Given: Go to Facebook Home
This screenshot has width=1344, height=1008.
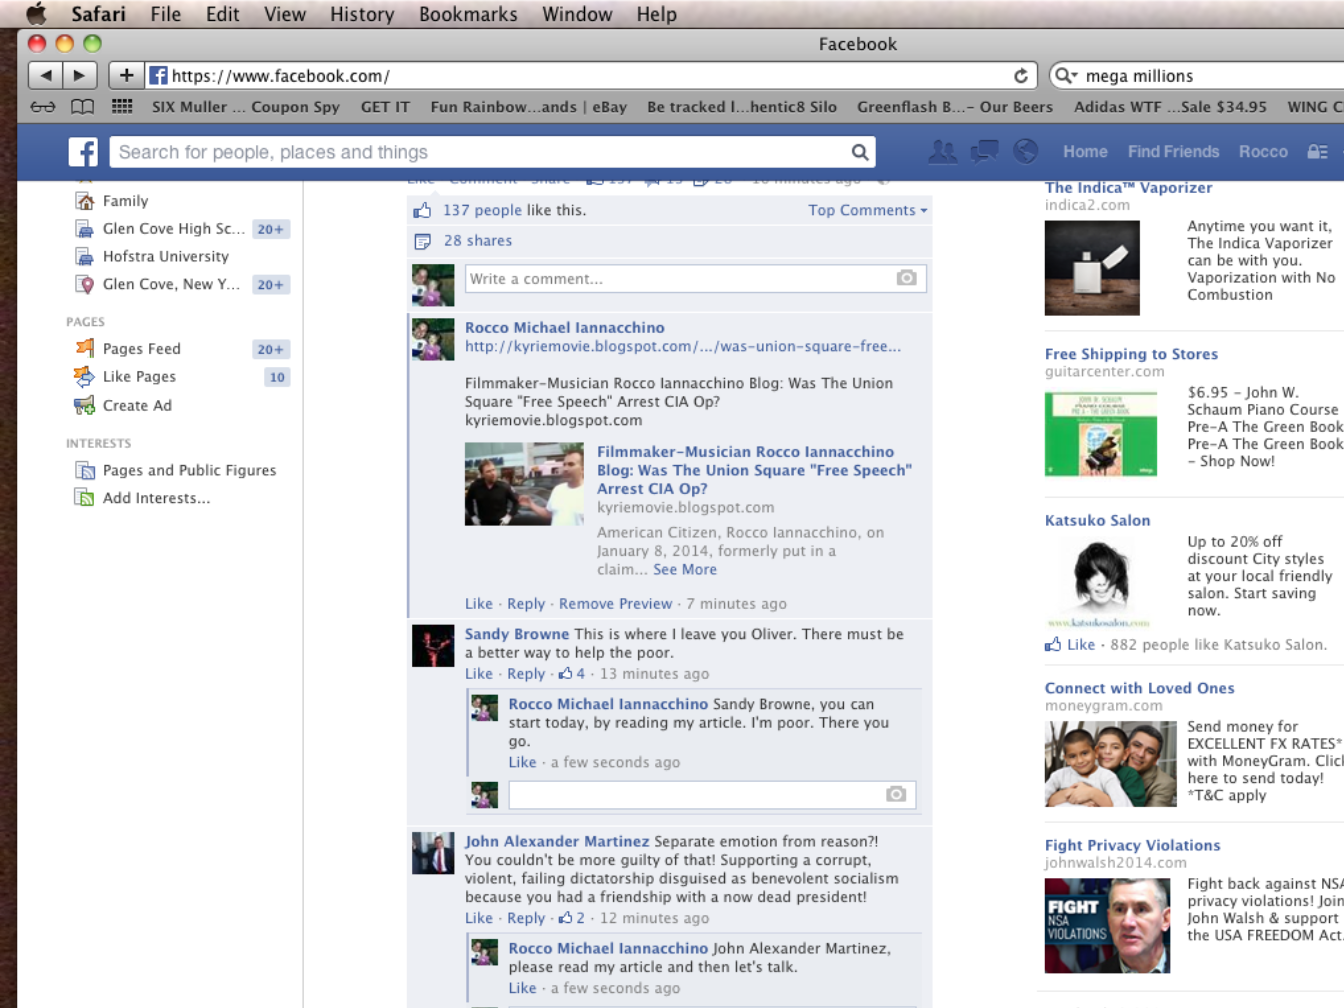Looking at the screenshot, I should click(x=1085, y=152).
